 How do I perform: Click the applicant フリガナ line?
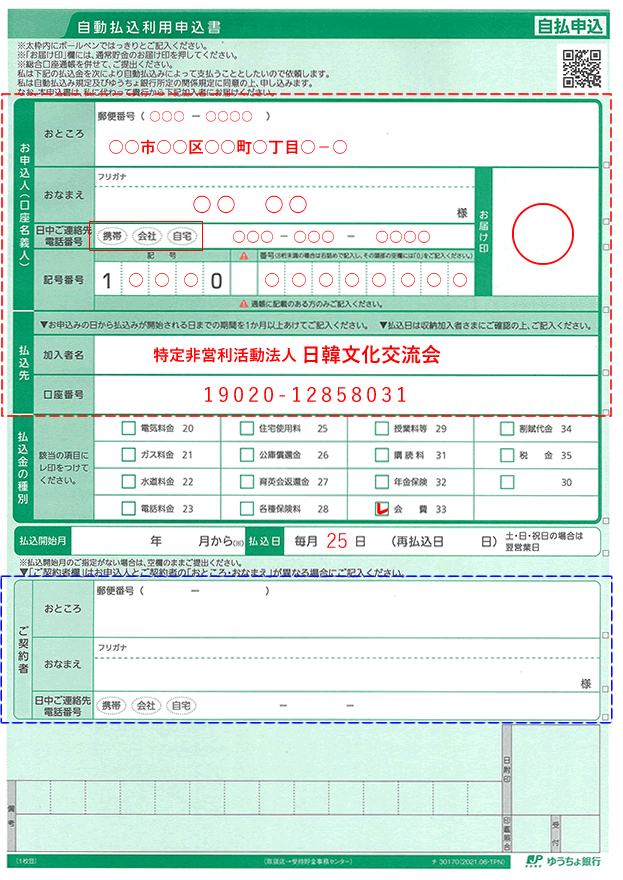pyautogui.click(x=285, y=177)
